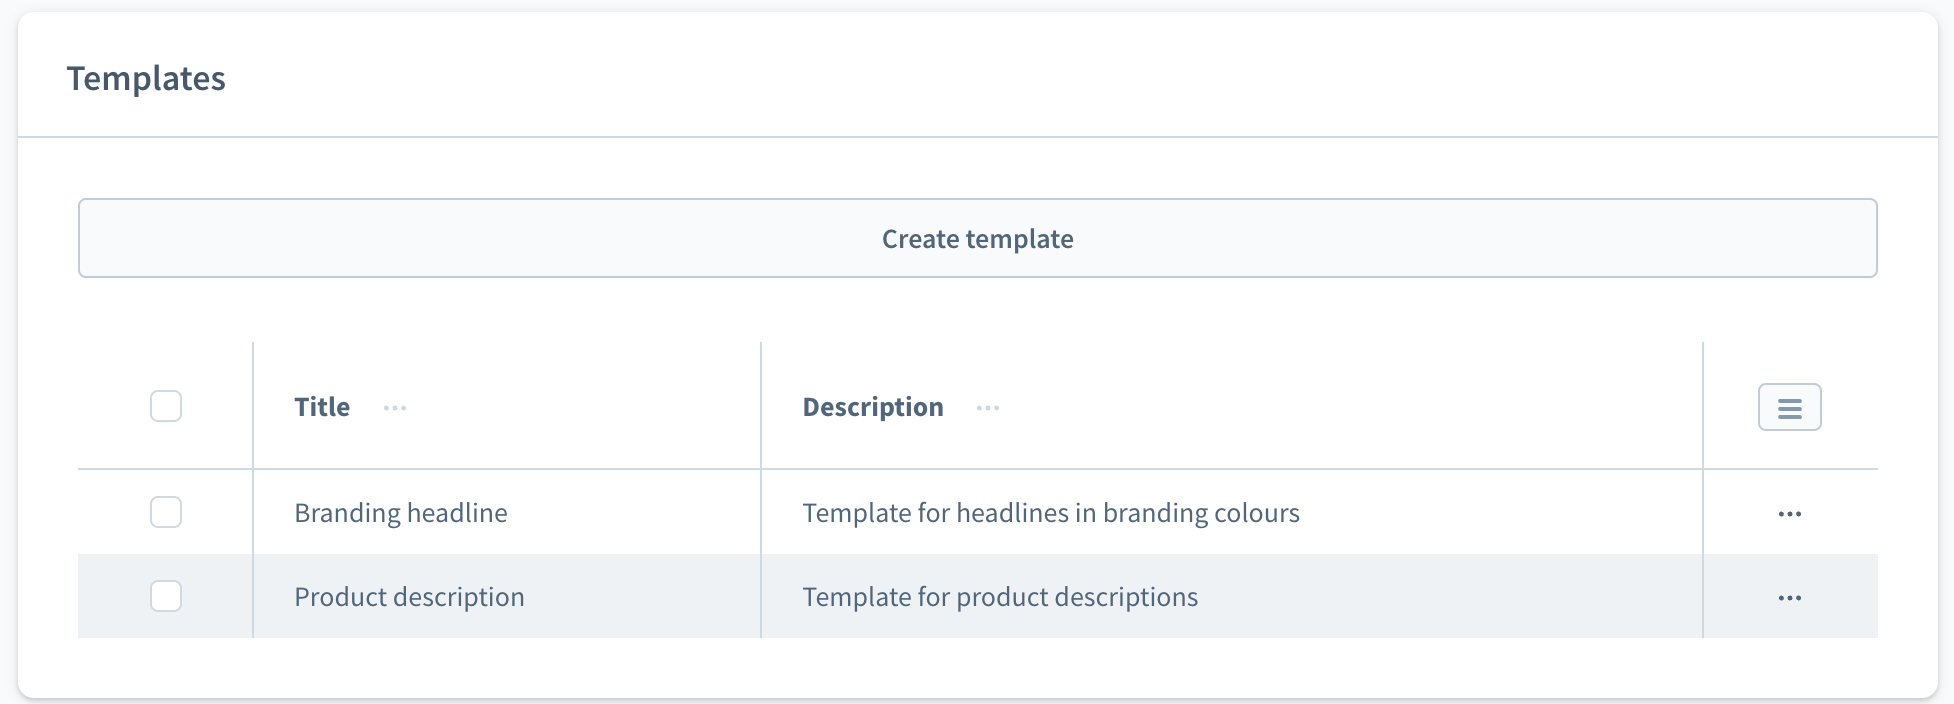Sort by the Title column header
The width and height of the screenshot is (1954, 704).
coord(322,407)
